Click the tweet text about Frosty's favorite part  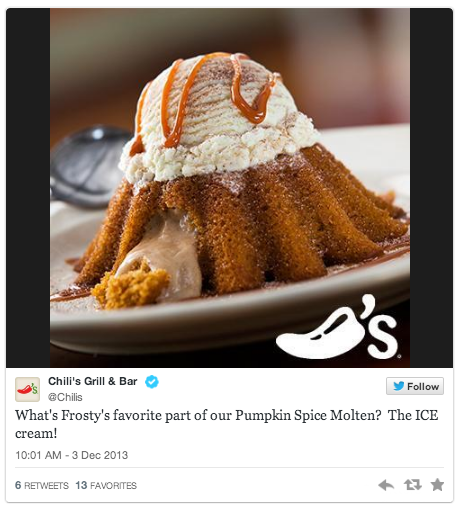(x=227, y=424)
